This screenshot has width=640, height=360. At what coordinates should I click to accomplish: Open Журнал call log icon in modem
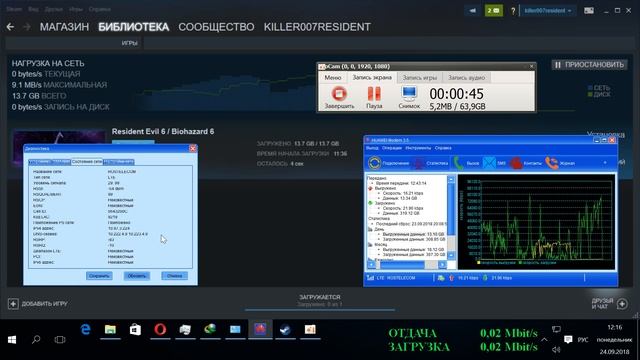click(551, 163)
